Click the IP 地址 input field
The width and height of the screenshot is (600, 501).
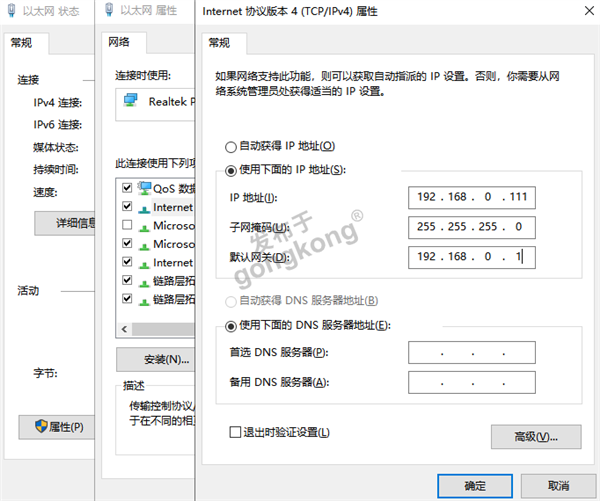[x=472, y=197]
